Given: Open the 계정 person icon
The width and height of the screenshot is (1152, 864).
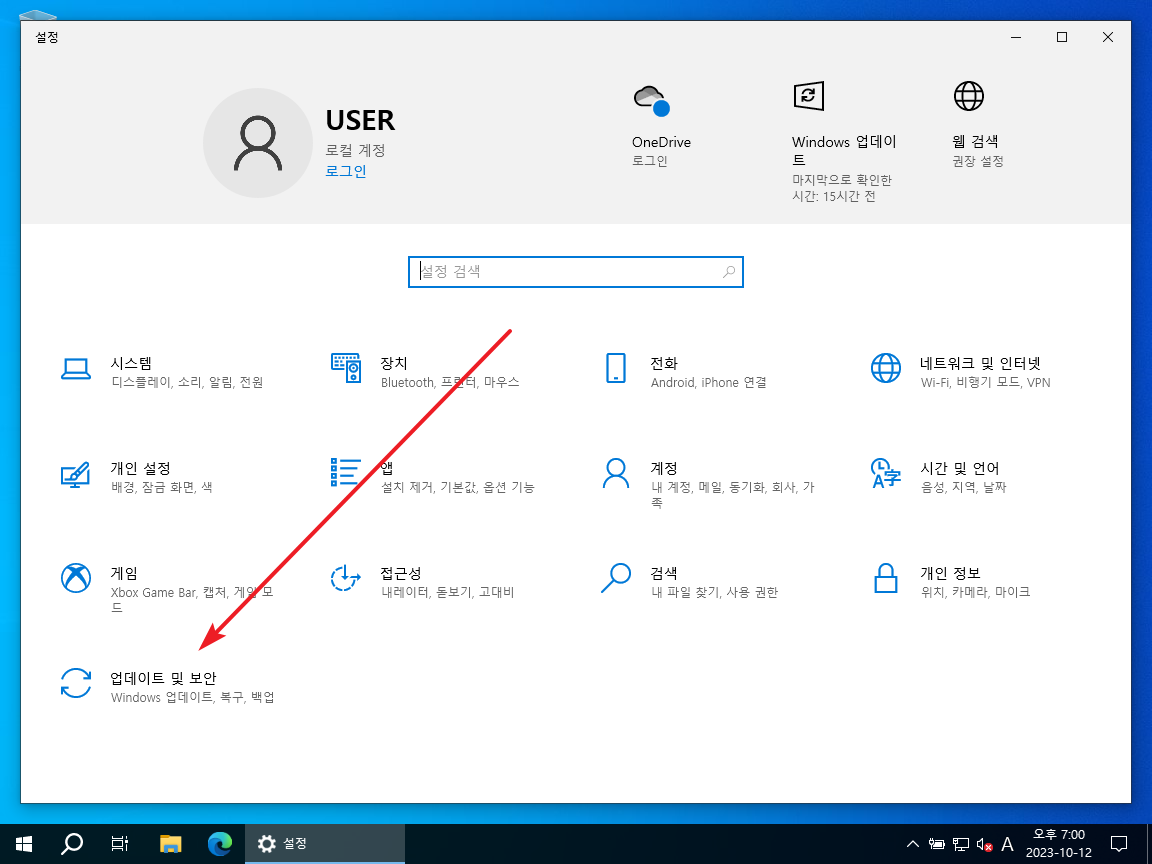Looking at the screenshot, I should pyautogui.click(x=616, y=473).
